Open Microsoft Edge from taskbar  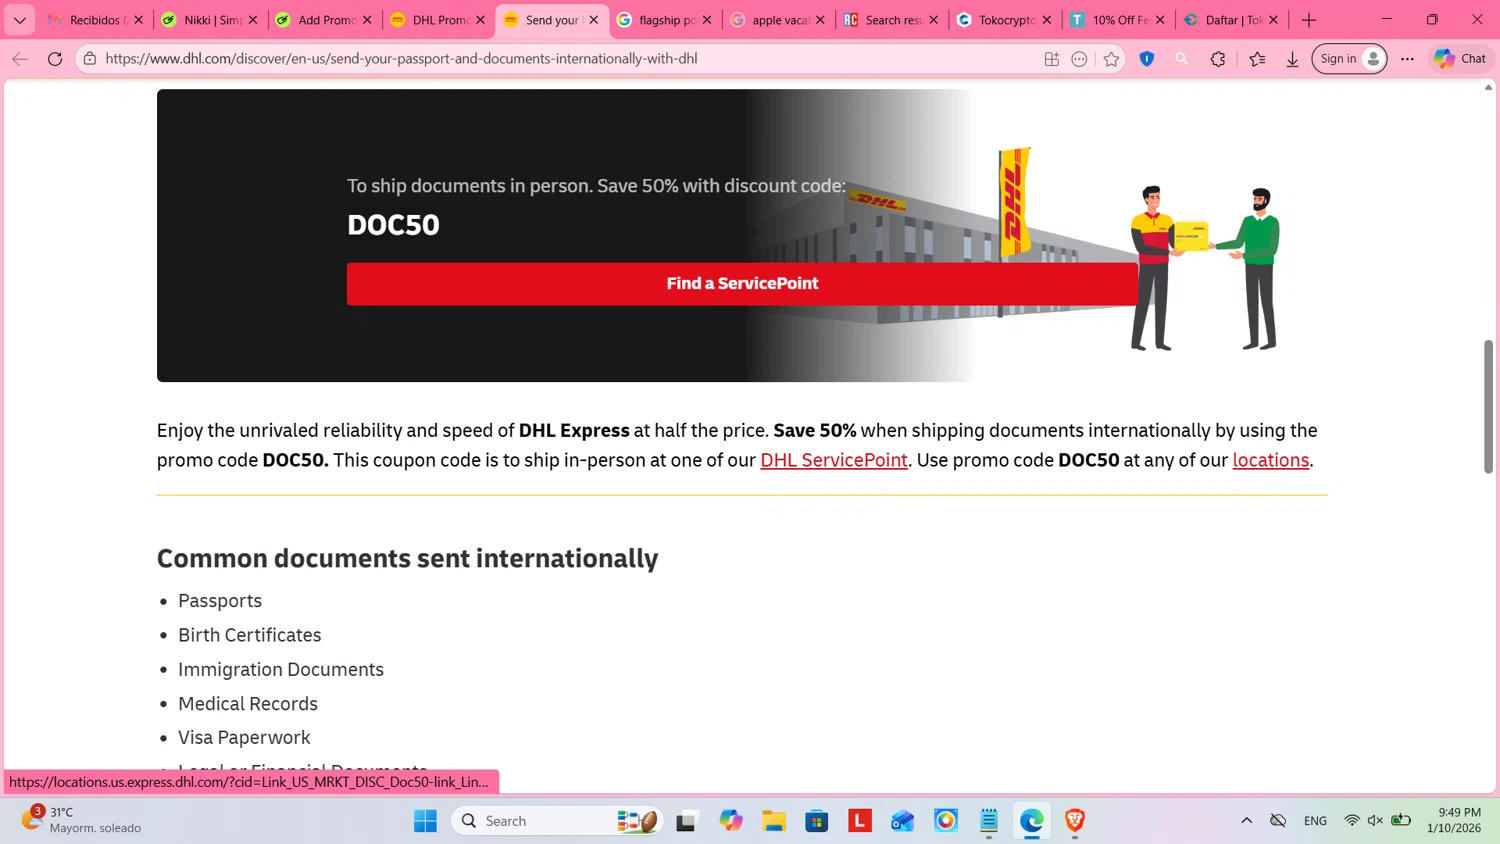point(1032,821)
